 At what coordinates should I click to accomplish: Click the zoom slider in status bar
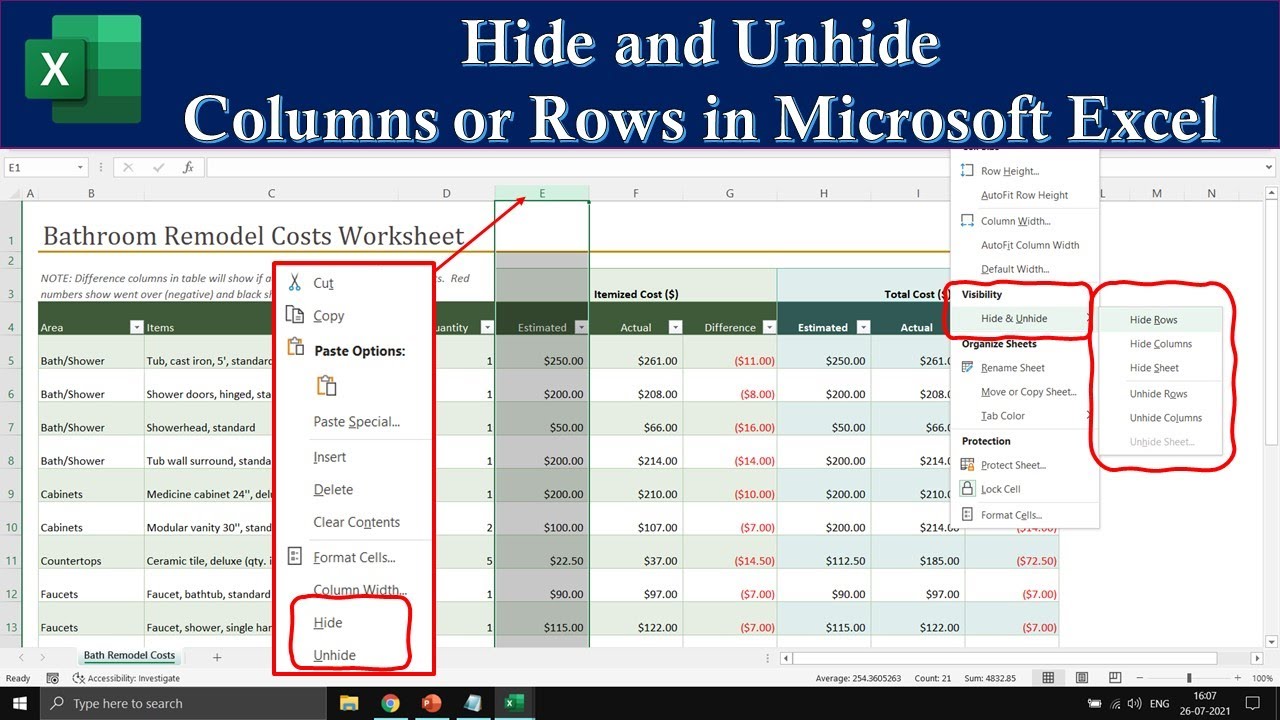[x=1190, y=678]
